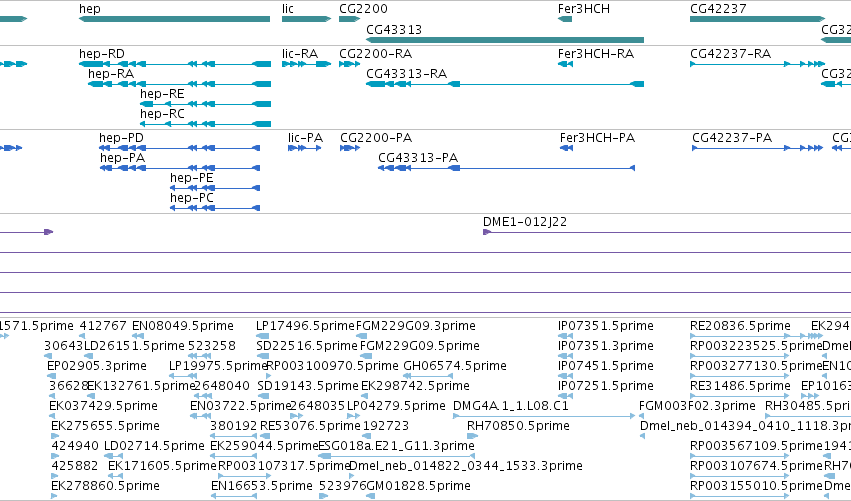
Task: Select ESG018a.E21_G11.3prime label
Action: tap(397, 447)
